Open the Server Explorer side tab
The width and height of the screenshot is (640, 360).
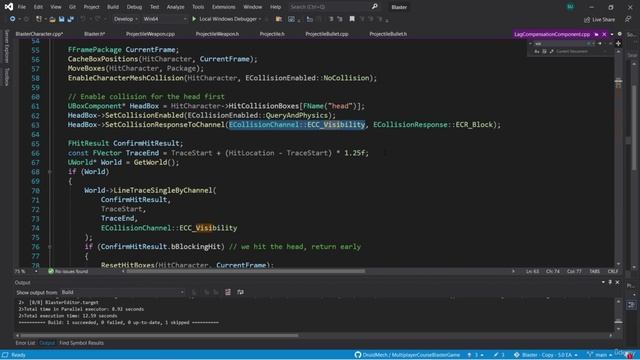pyautogui.click(x=6, y=46)
